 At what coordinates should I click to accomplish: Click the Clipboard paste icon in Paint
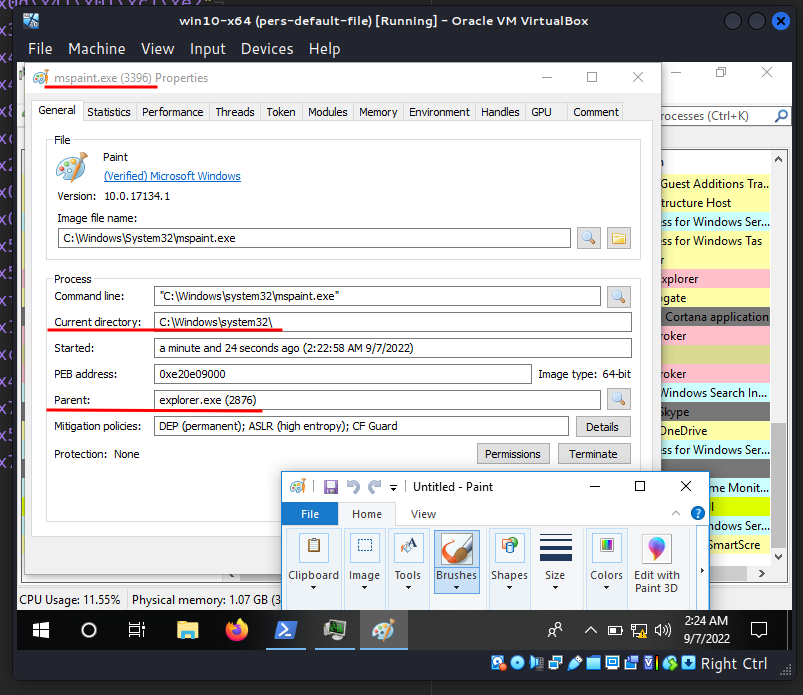[x=313, y=547]
